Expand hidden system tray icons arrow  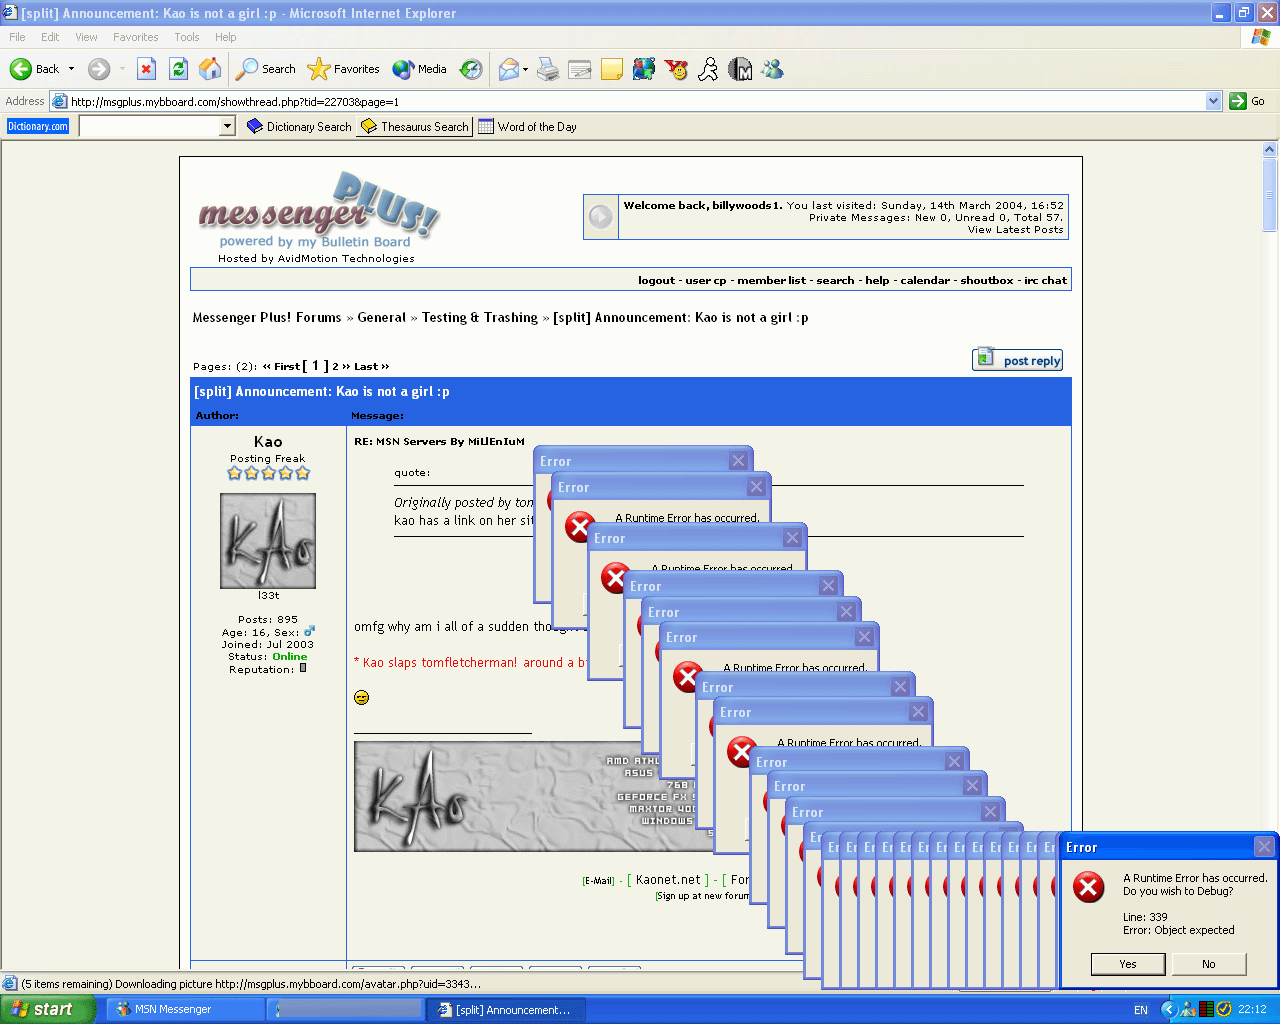[x=1168, y=1010]
